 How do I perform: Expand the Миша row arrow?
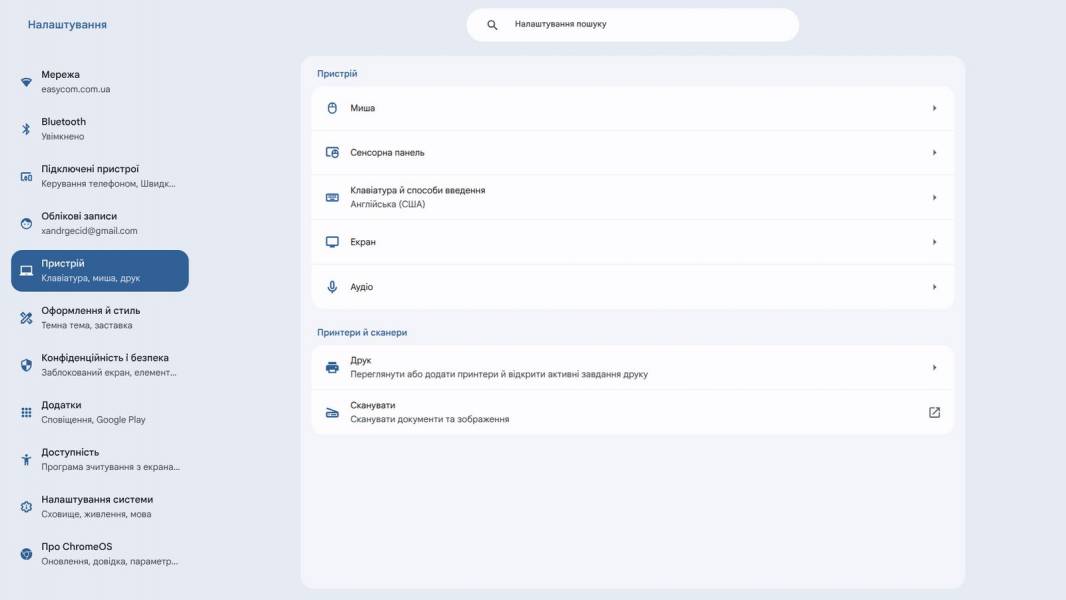click(934, 108)
